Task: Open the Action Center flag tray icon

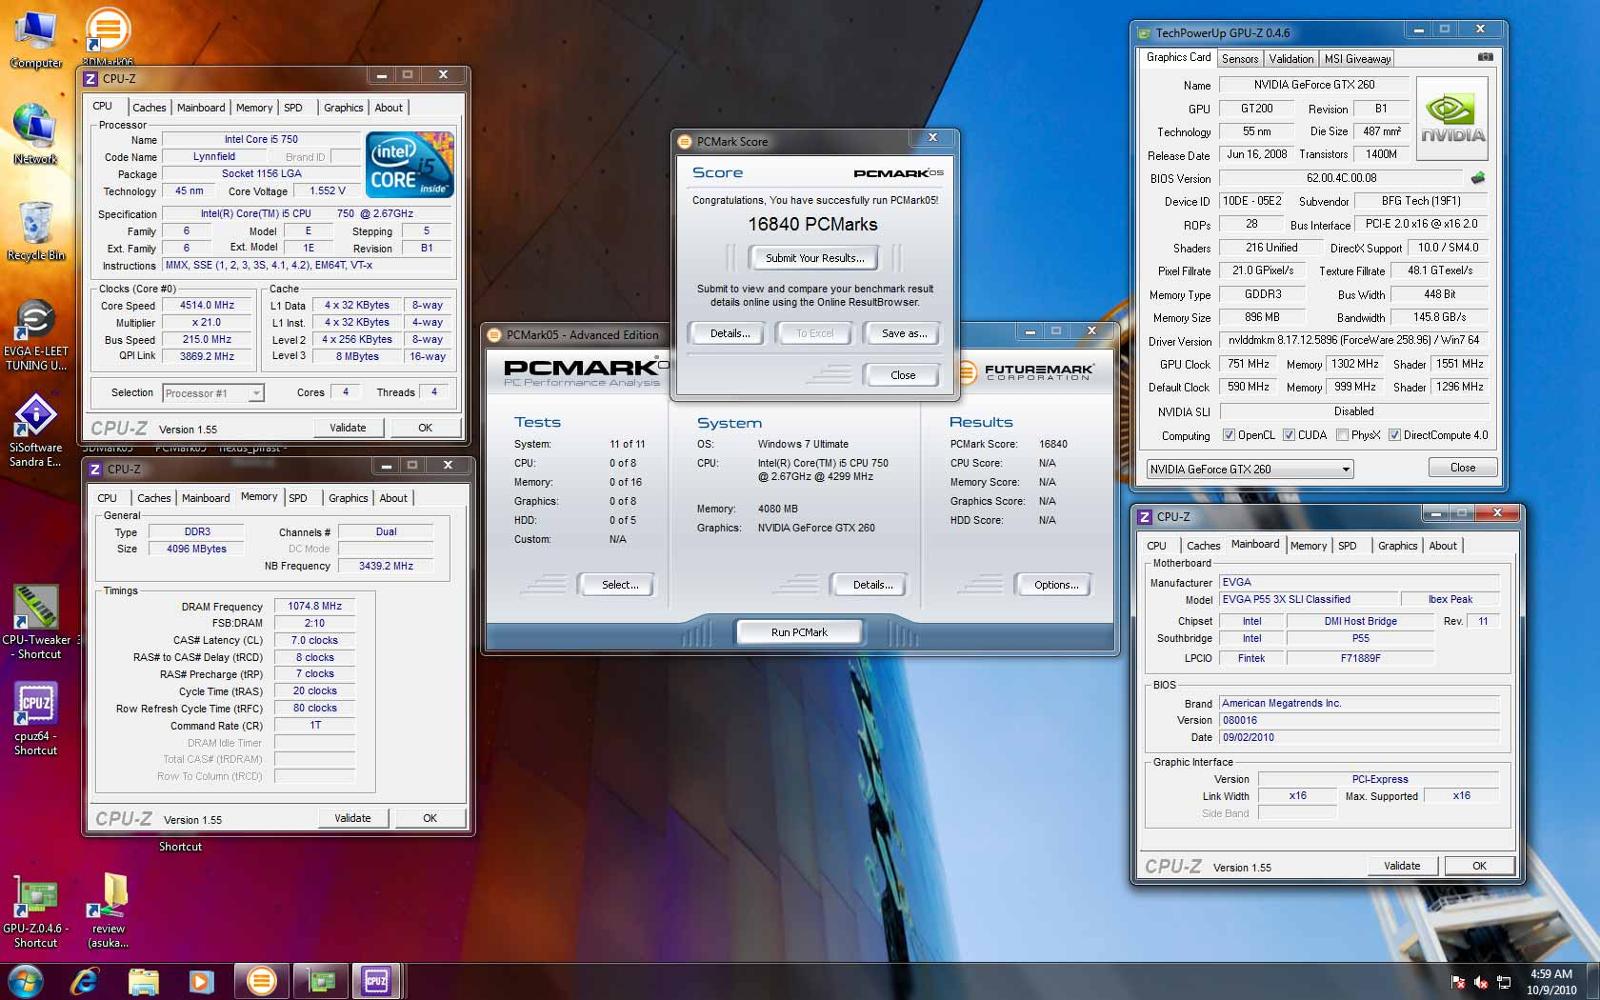Action: pyautogui.click(x=1457, y=982)
